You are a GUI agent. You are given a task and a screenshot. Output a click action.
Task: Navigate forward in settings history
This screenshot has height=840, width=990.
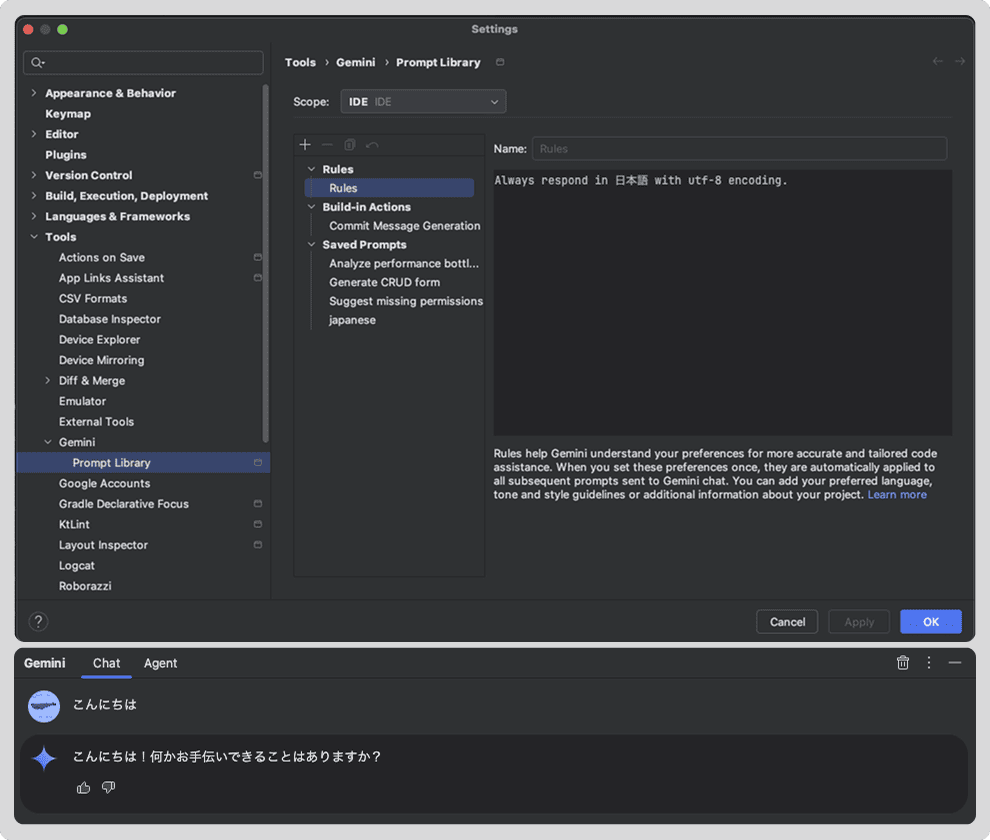[960, 61]
